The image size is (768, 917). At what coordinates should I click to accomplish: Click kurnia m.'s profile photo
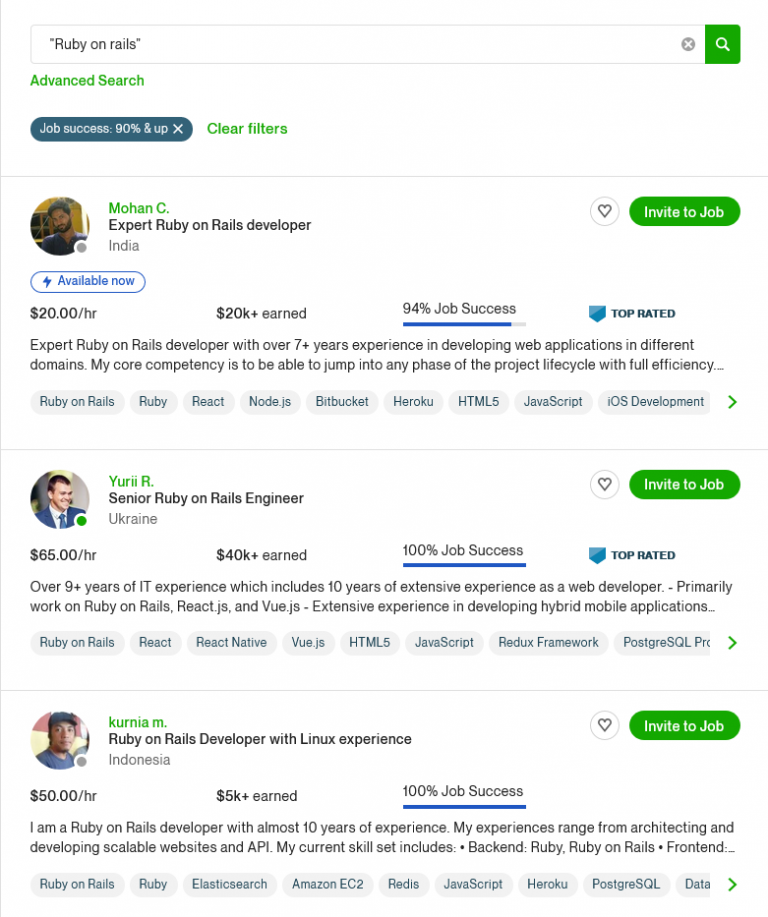pyautogui.click(x=59, y=740)
